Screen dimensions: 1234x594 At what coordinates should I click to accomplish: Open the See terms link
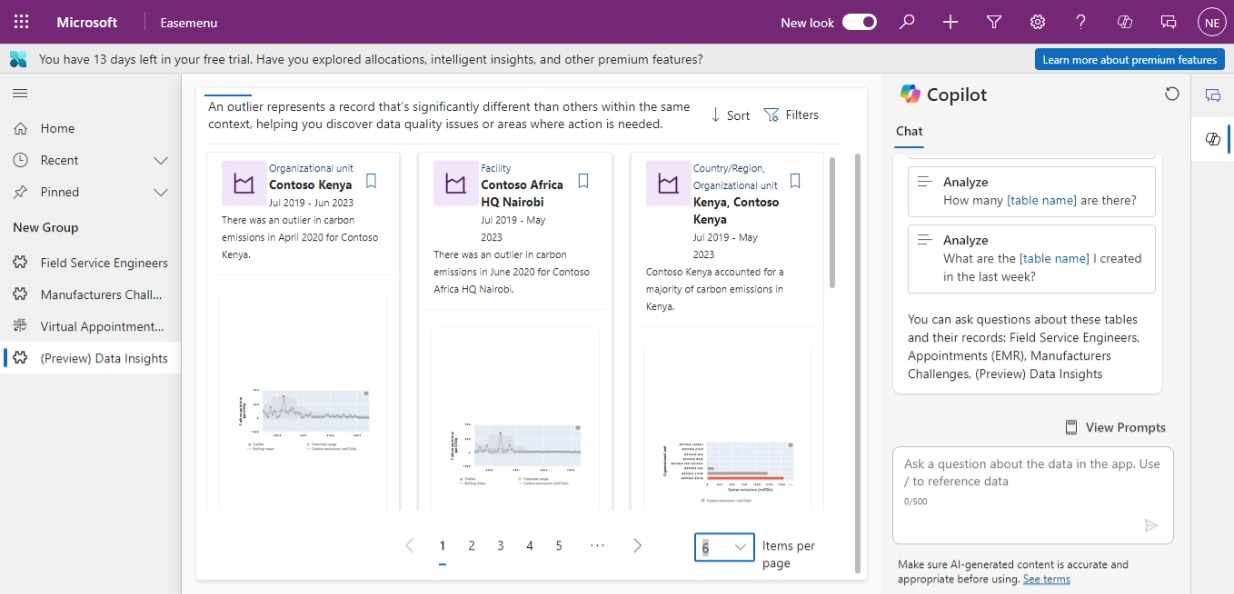pos(1046,579)
